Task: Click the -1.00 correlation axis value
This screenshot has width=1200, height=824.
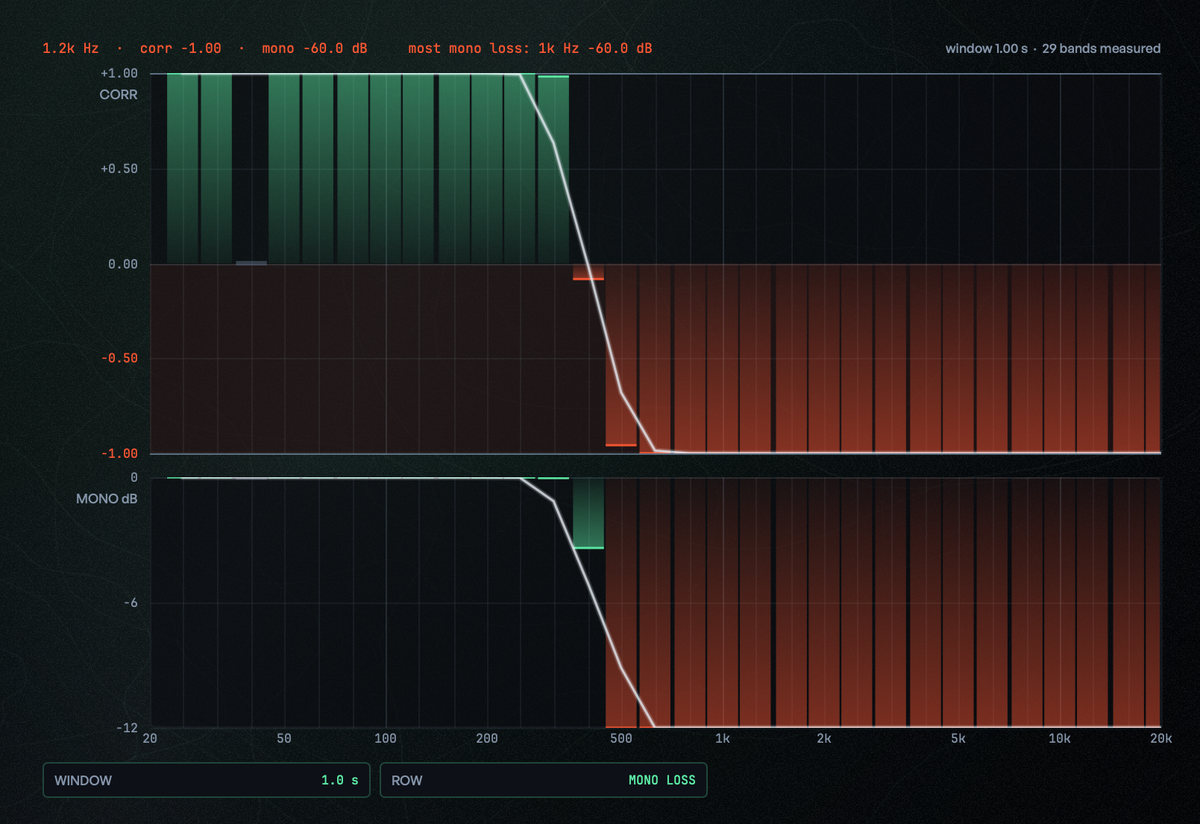Action: click(x=118, y=454)
